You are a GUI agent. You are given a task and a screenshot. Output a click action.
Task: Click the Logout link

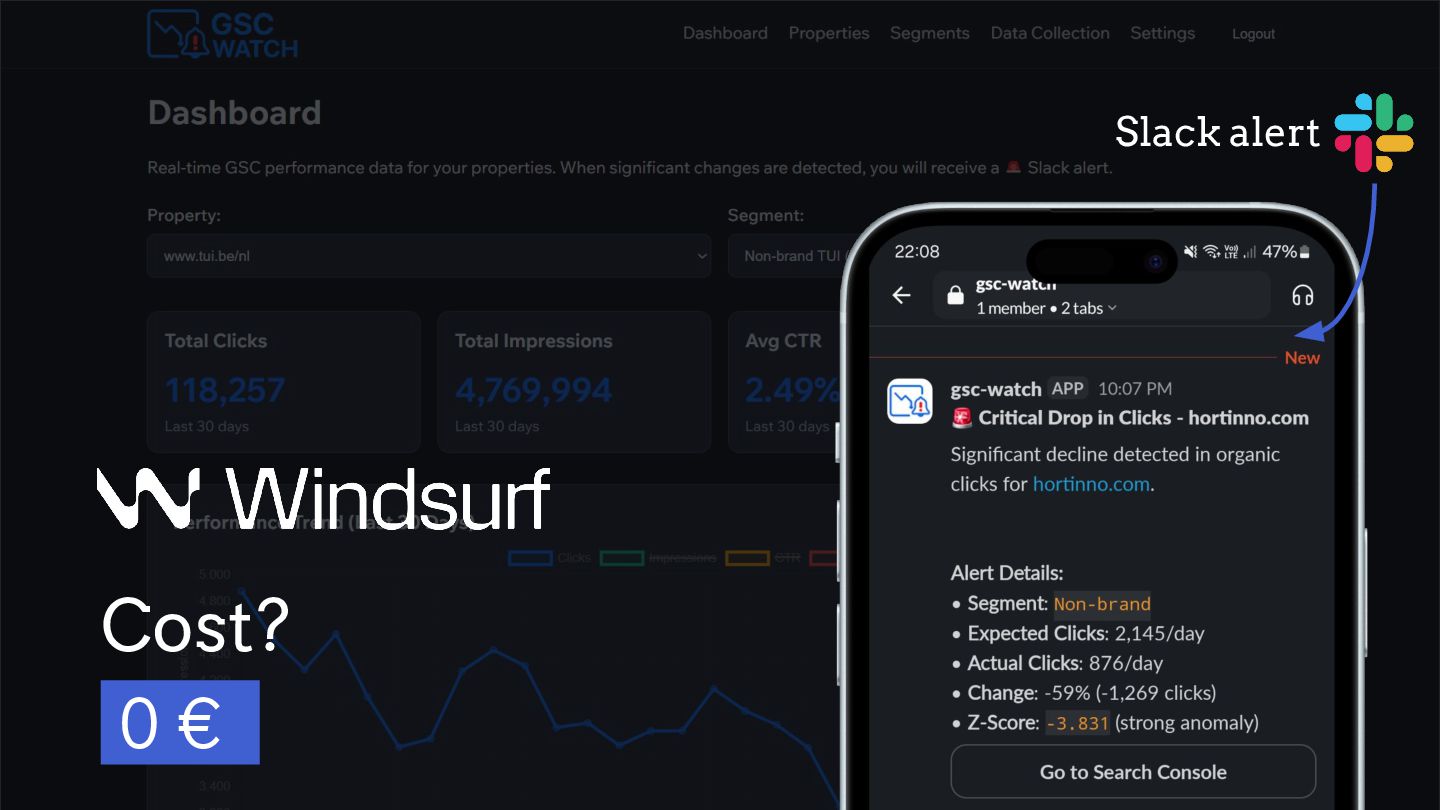click(x=1253, y=34)
